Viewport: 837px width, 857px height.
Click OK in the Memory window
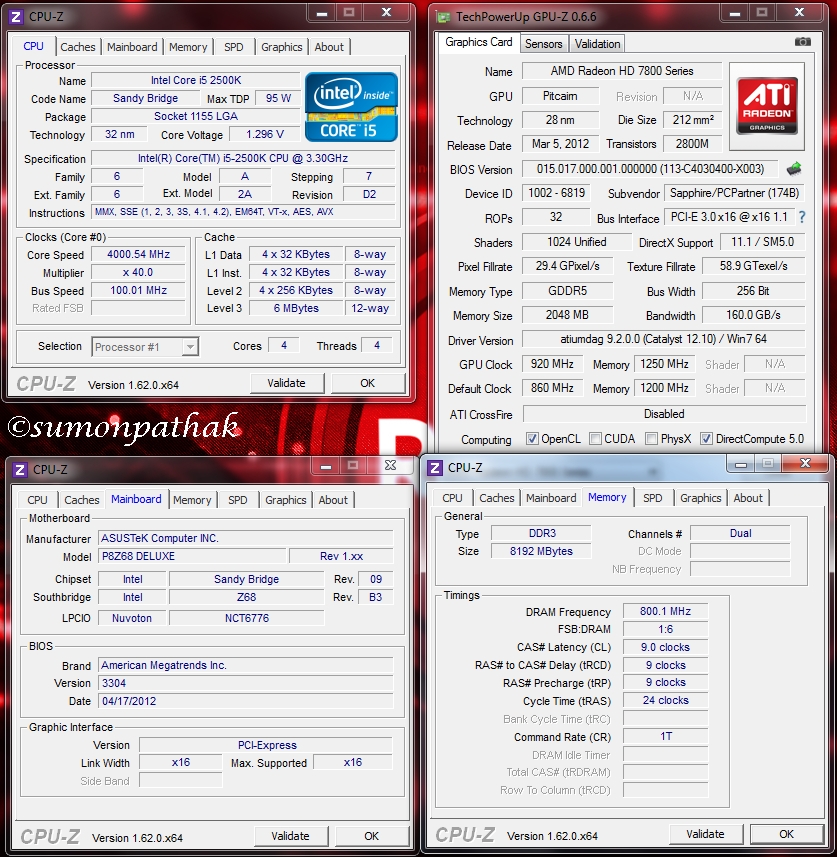pyautogui.click(x=786, y=834)
